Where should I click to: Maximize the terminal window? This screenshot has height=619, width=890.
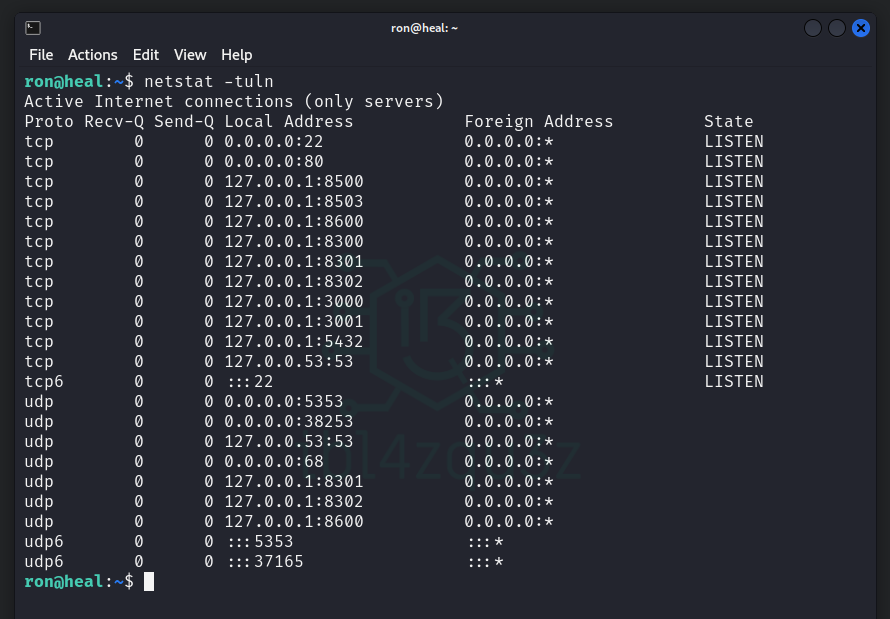837,28
